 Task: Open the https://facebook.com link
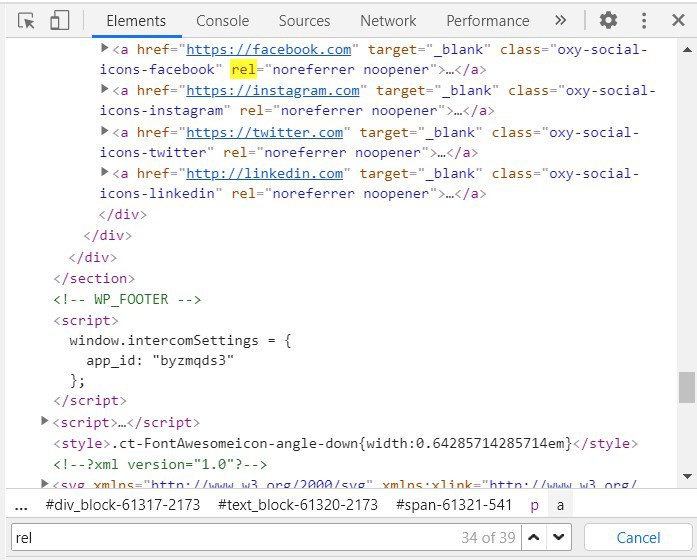pyautogui.click(x=268, y=49)
